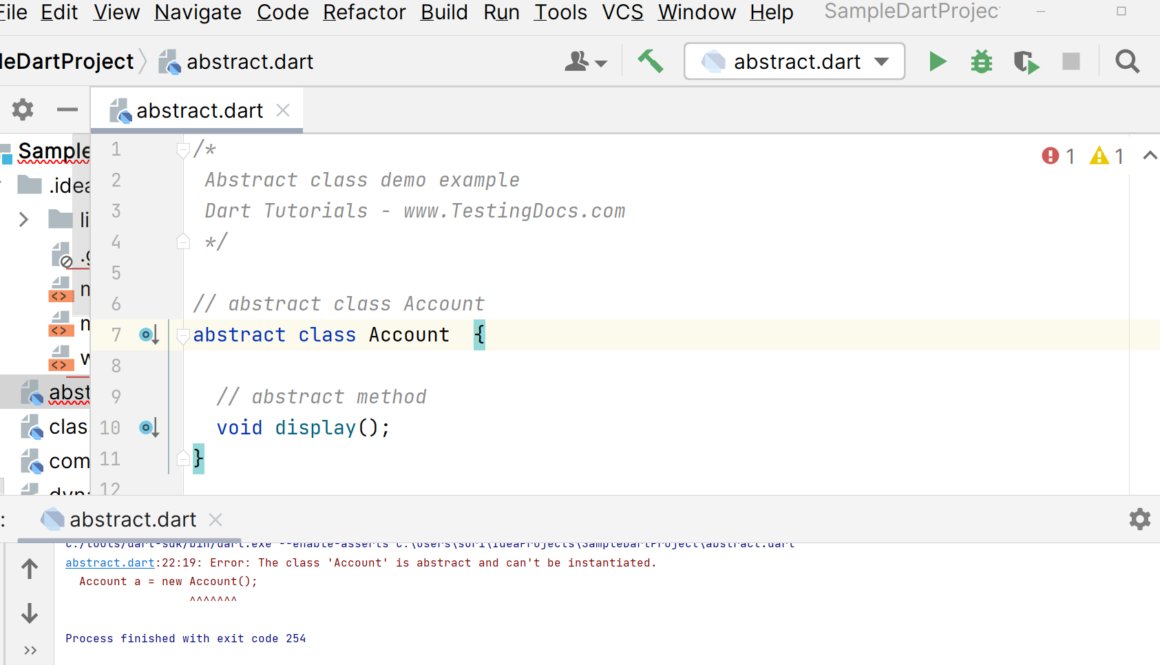This screenshot has width=1160, height=665.
Task: Open the Refactor menu
Action: pos(364,12)
